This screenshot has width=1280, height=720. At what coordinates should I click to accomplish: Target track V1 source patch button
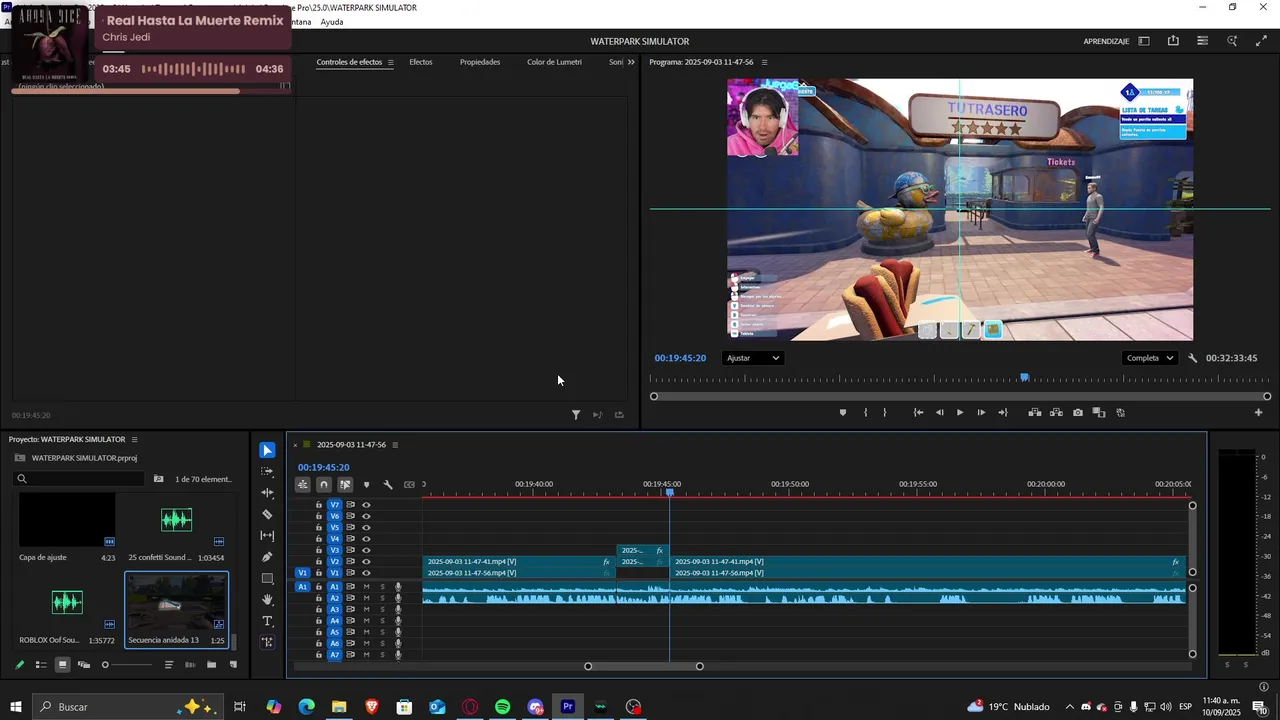(x=303, y=574)
